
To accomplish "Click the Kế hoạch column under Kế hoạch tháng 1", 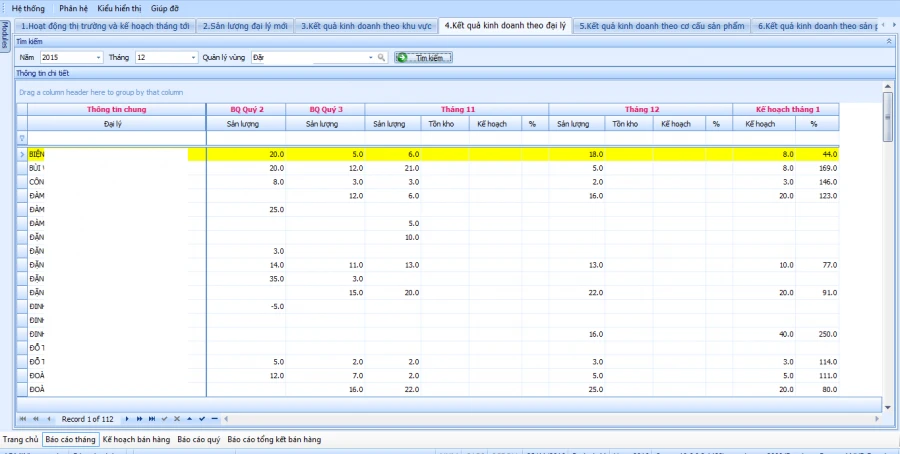I will (x=764, y=123).
